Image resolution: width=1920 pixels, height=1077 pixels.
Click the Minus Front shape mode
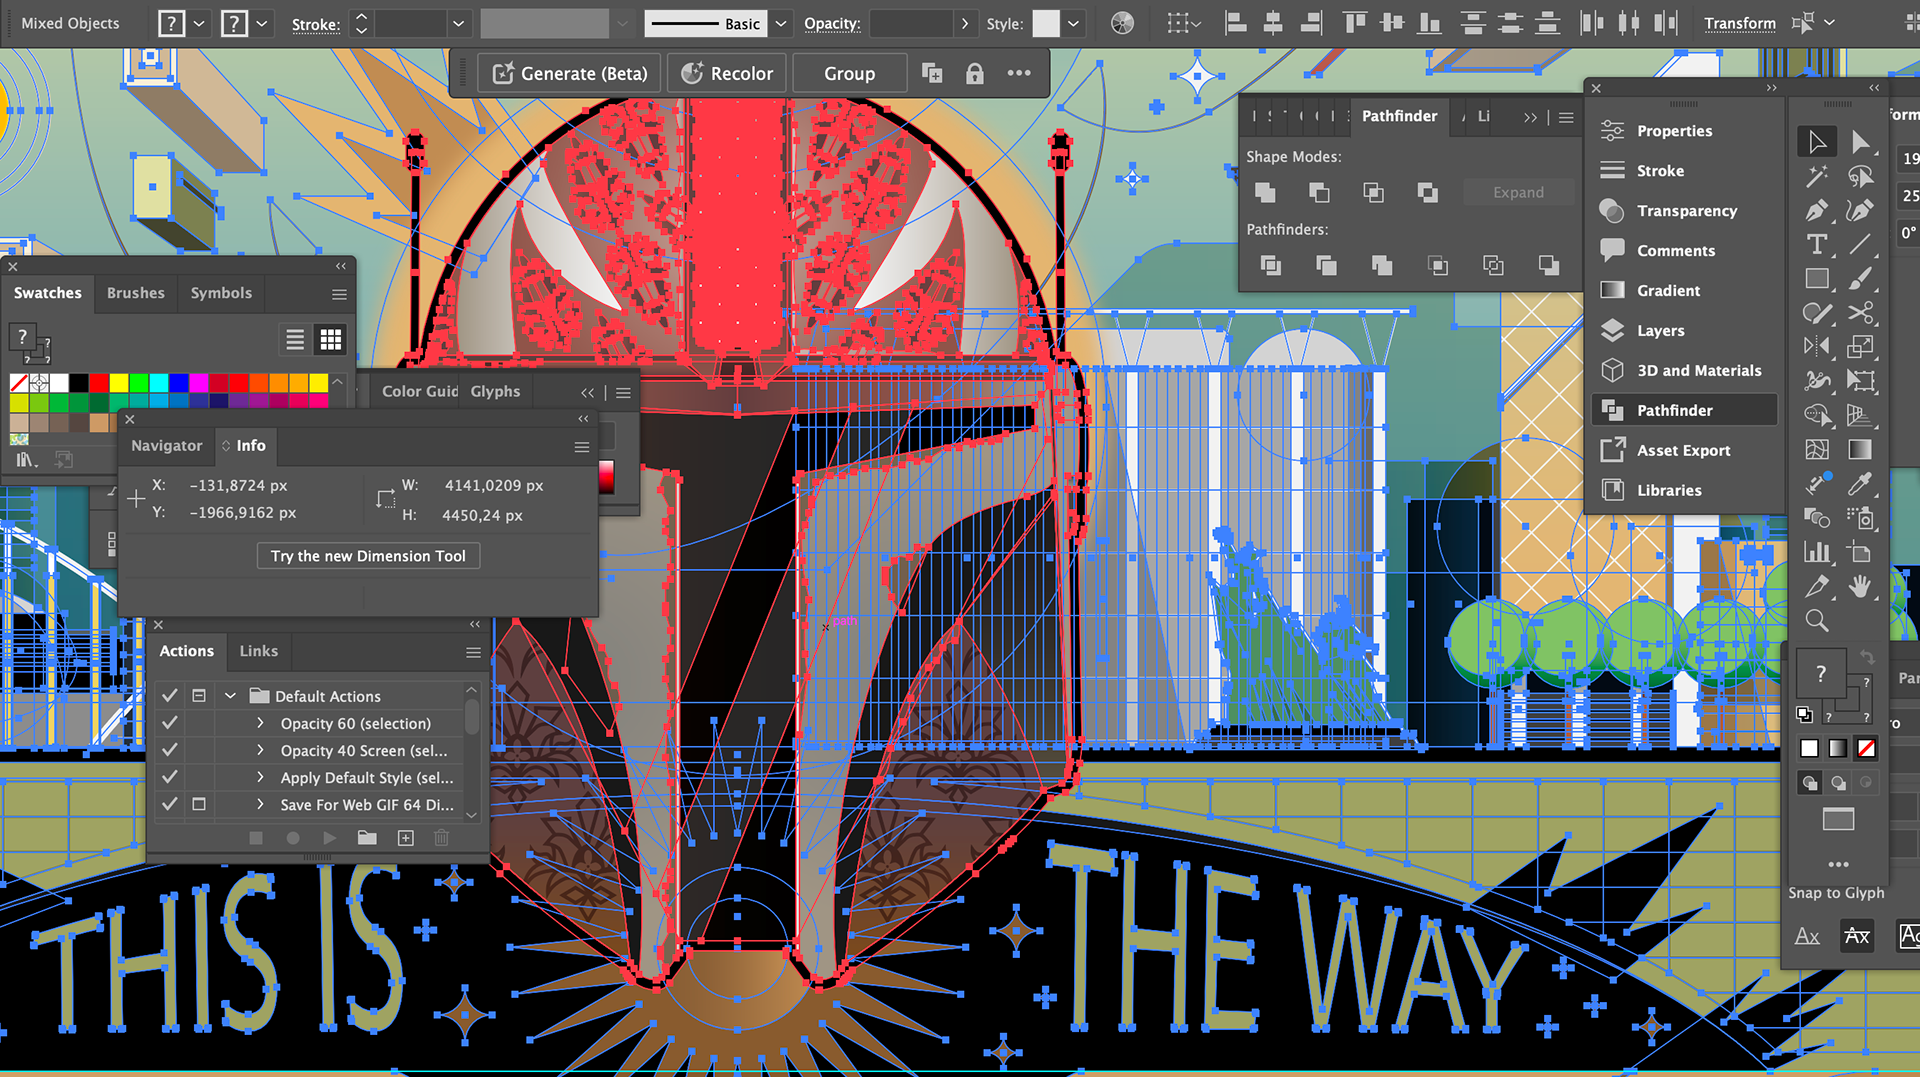pos(1319,192)
